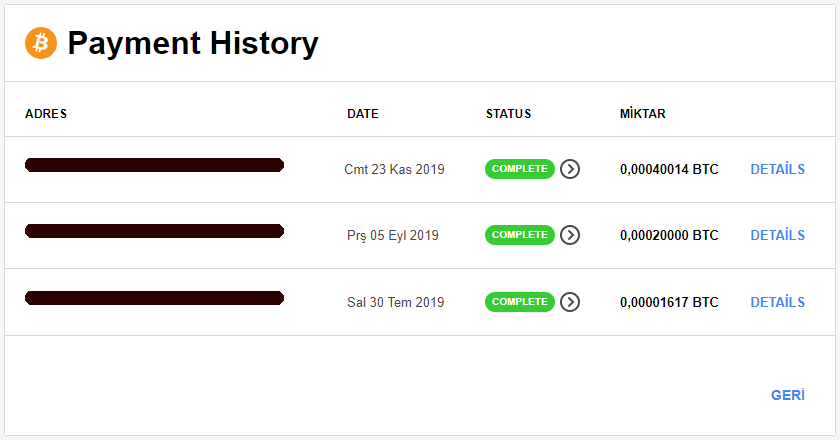840x440 pixels.
Task: Click the 0,00040014 BTC amount
Action: tap(669, 169)
